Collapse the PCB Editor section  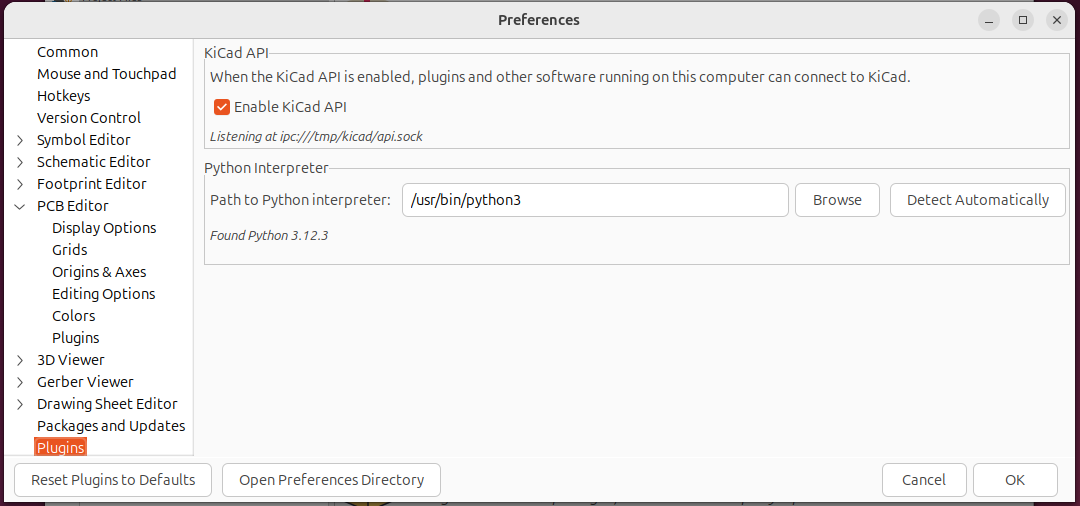[x=20, y=206]
